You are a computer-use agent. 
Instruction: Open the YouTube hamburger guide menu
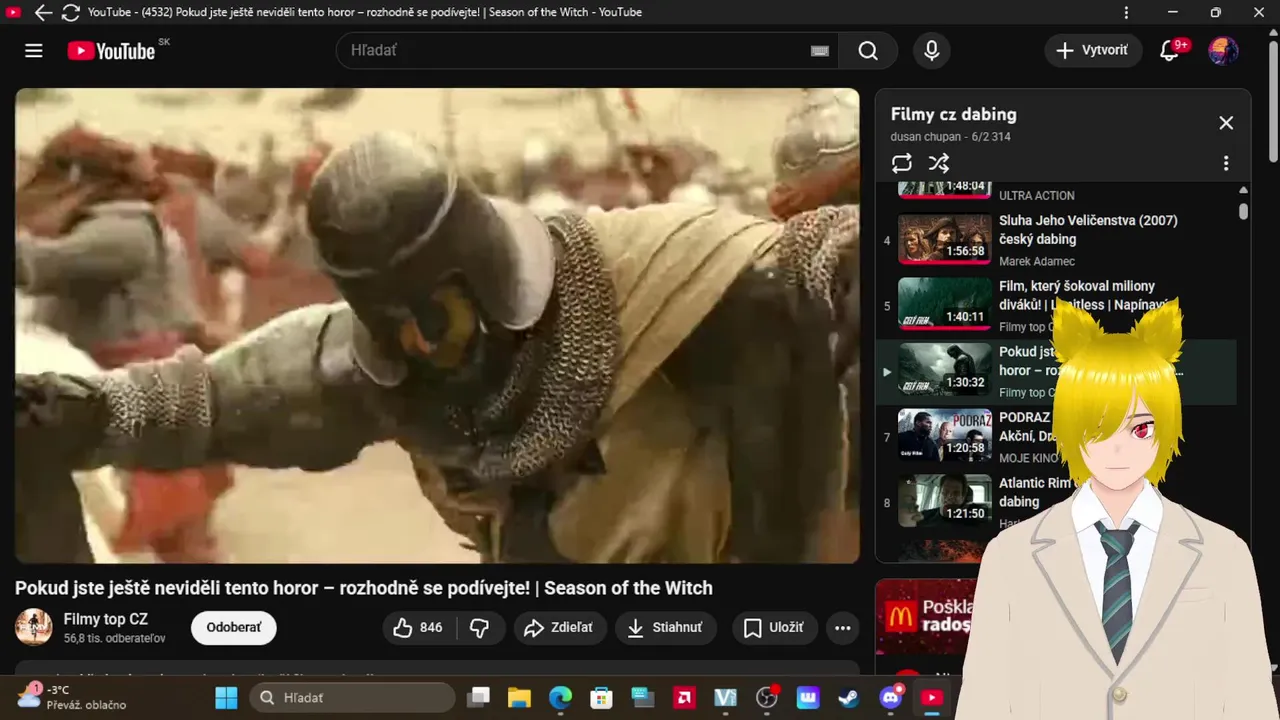pyautogui.click(x=34, y=50)
